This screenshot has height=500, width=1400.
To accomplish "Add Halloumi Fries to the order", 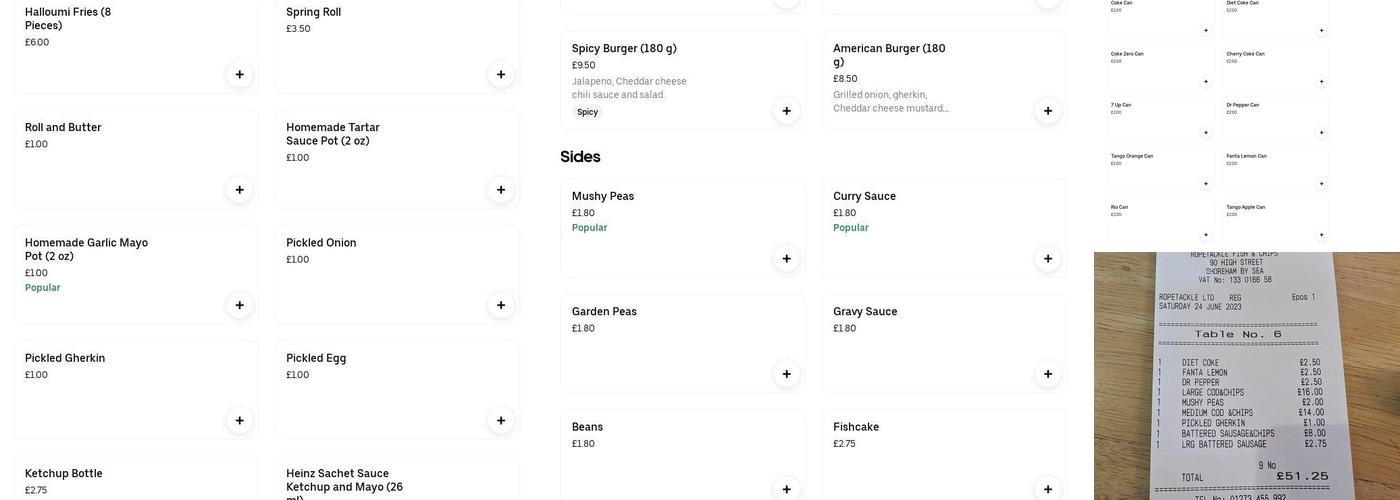I will click(x=239, y=74).
